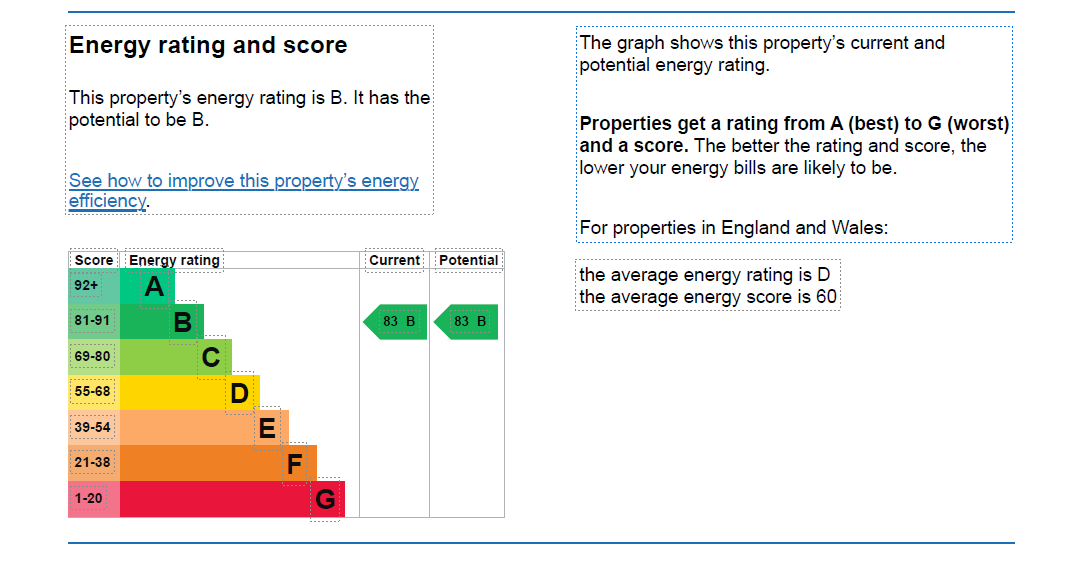Select the Current column header
This screenshot has width=1075, height=570.
coord(394,260)
